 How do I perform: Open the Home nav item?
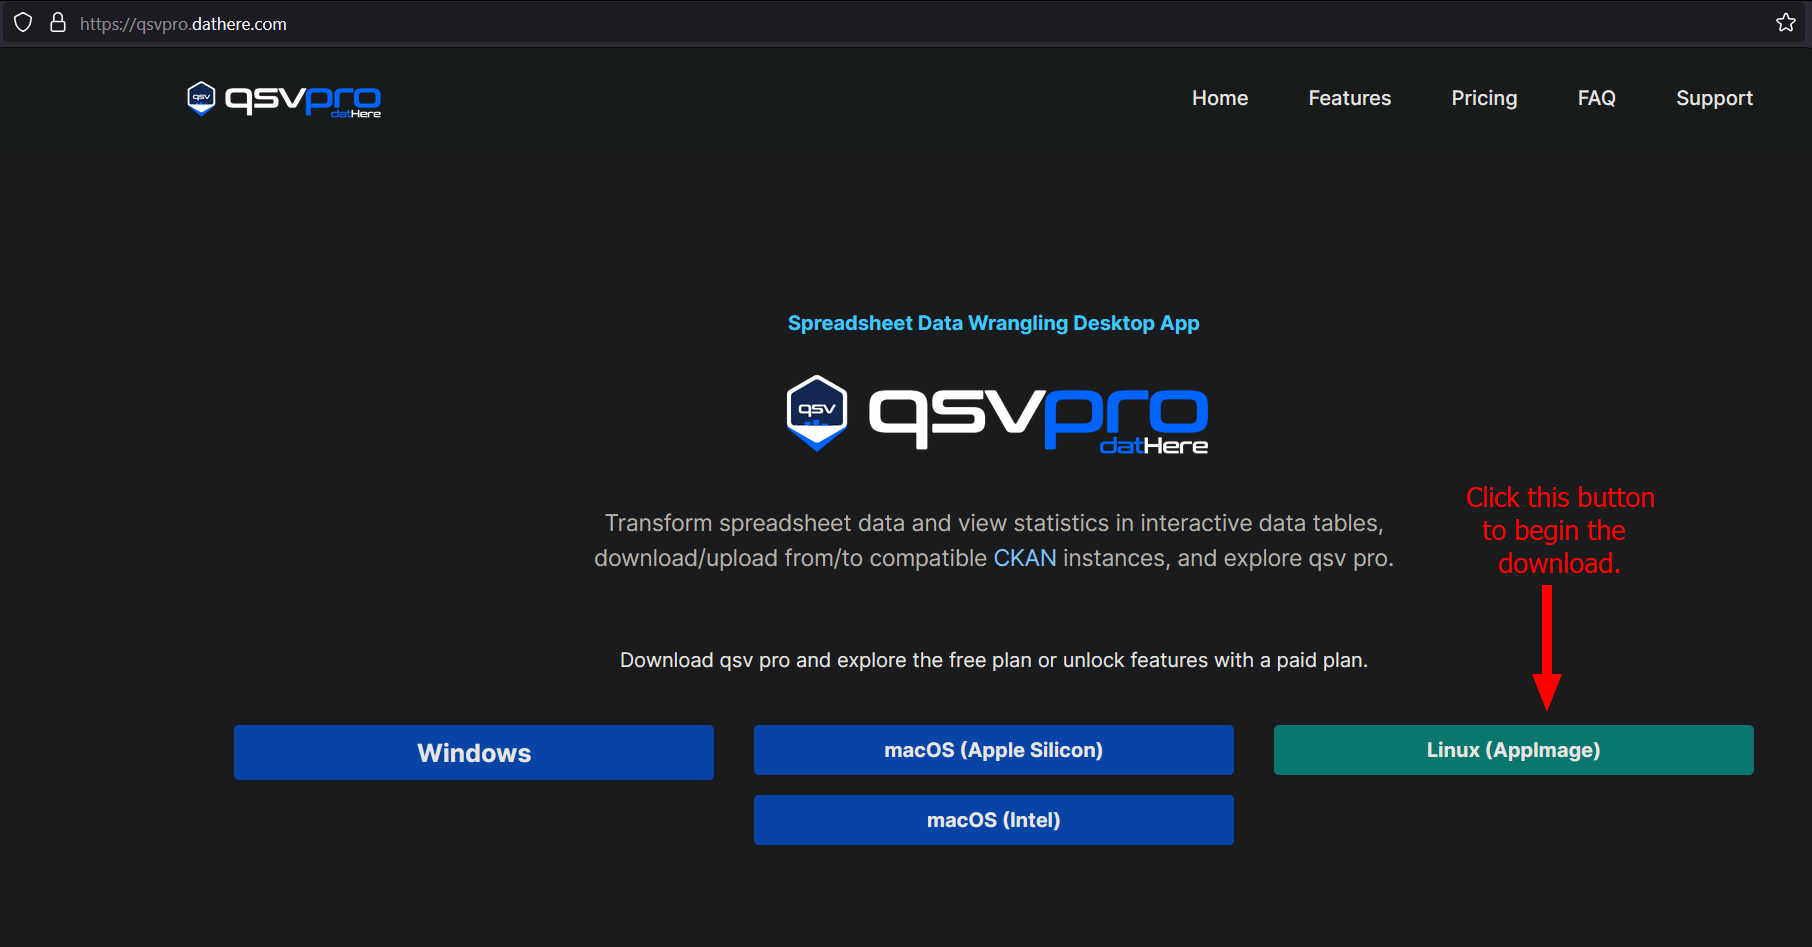[x=1220, y=98]
